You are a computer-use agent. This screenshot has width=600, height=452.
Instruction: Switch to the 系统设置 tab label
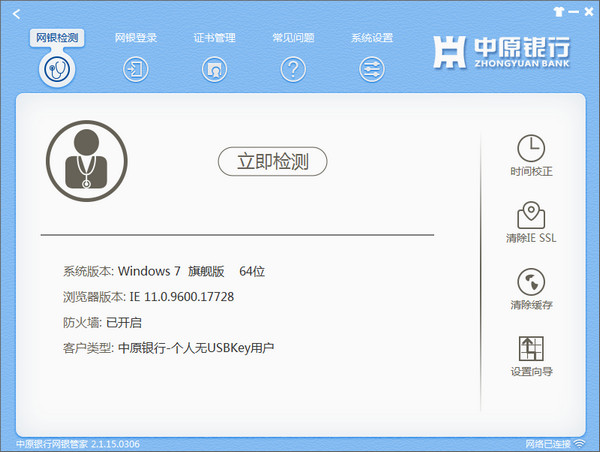click(372, 38)
